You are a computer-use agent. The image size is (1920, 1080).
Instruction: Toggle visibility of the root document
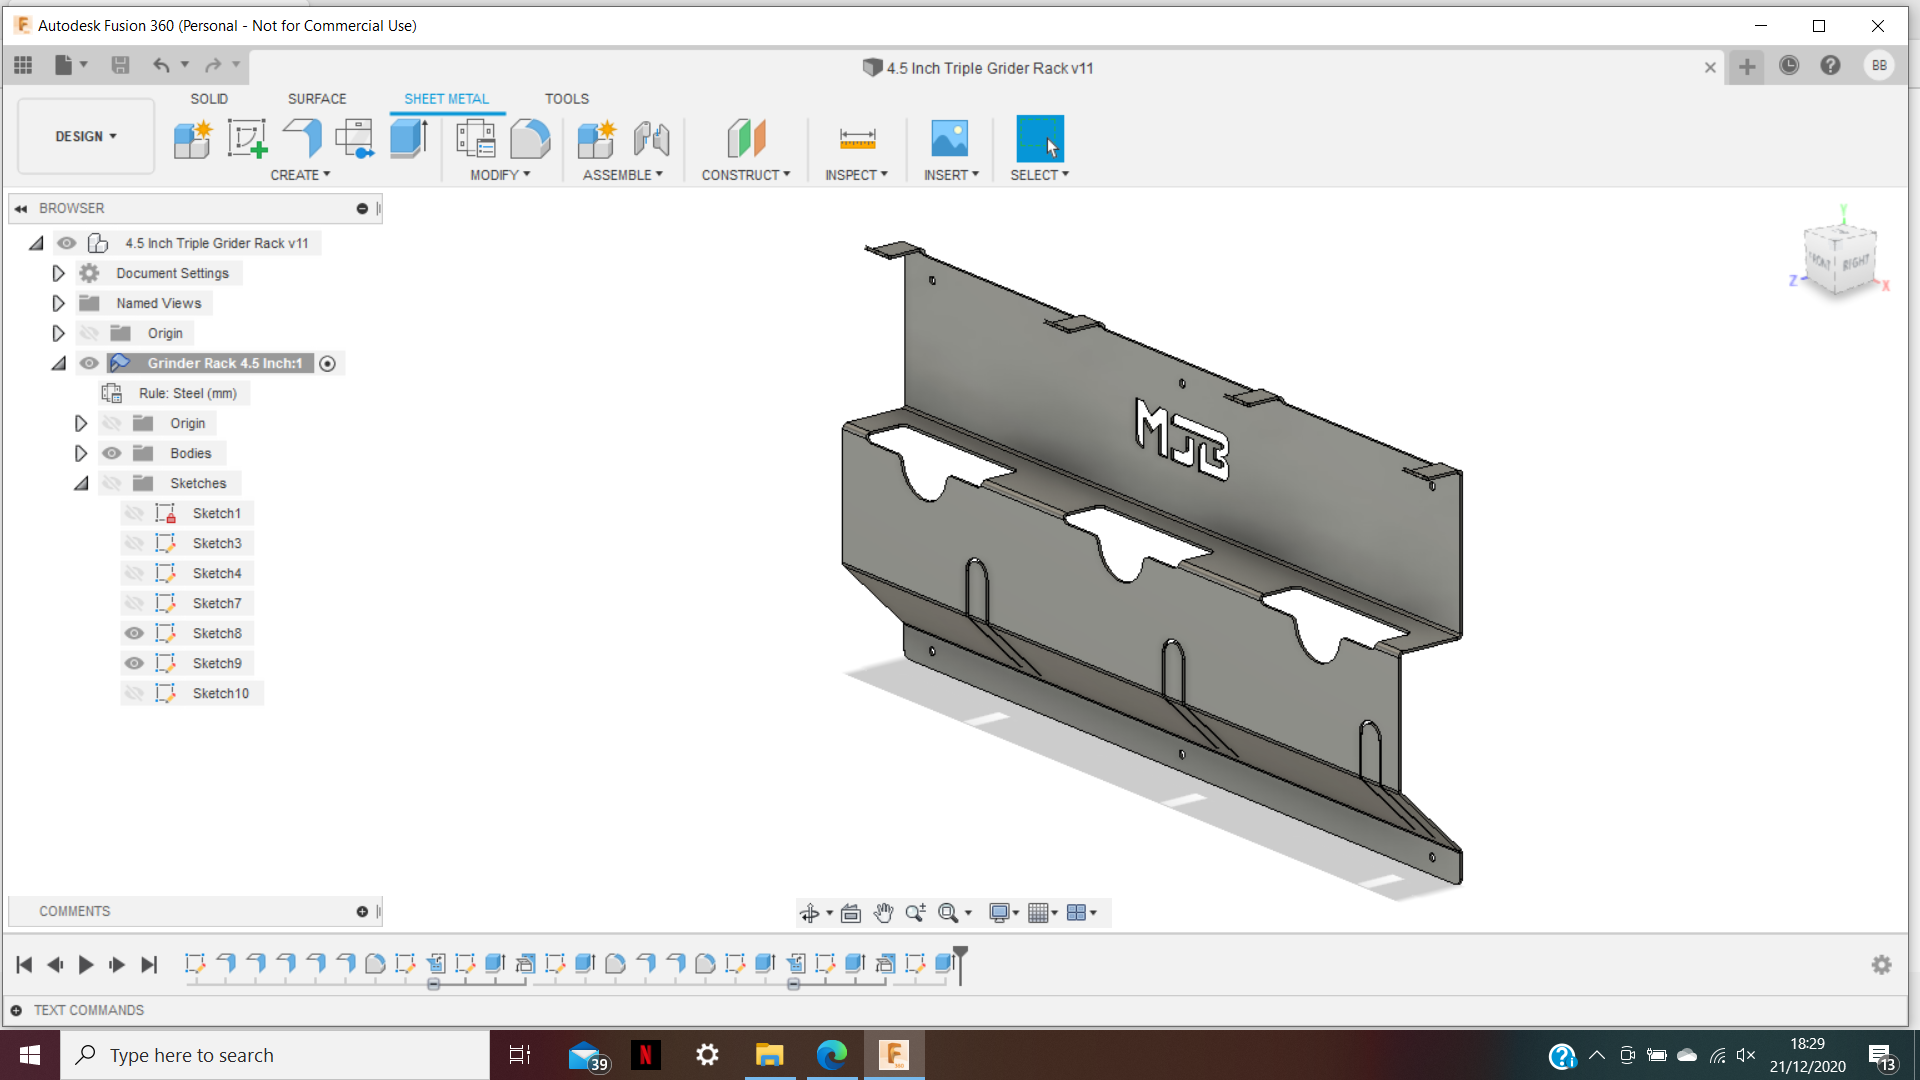tap(66, 243)
